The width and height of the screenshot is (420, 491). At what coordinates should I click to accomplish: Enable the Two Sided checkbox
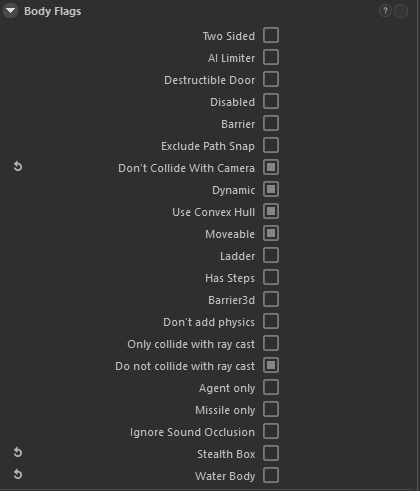click(x=271, y=35)
